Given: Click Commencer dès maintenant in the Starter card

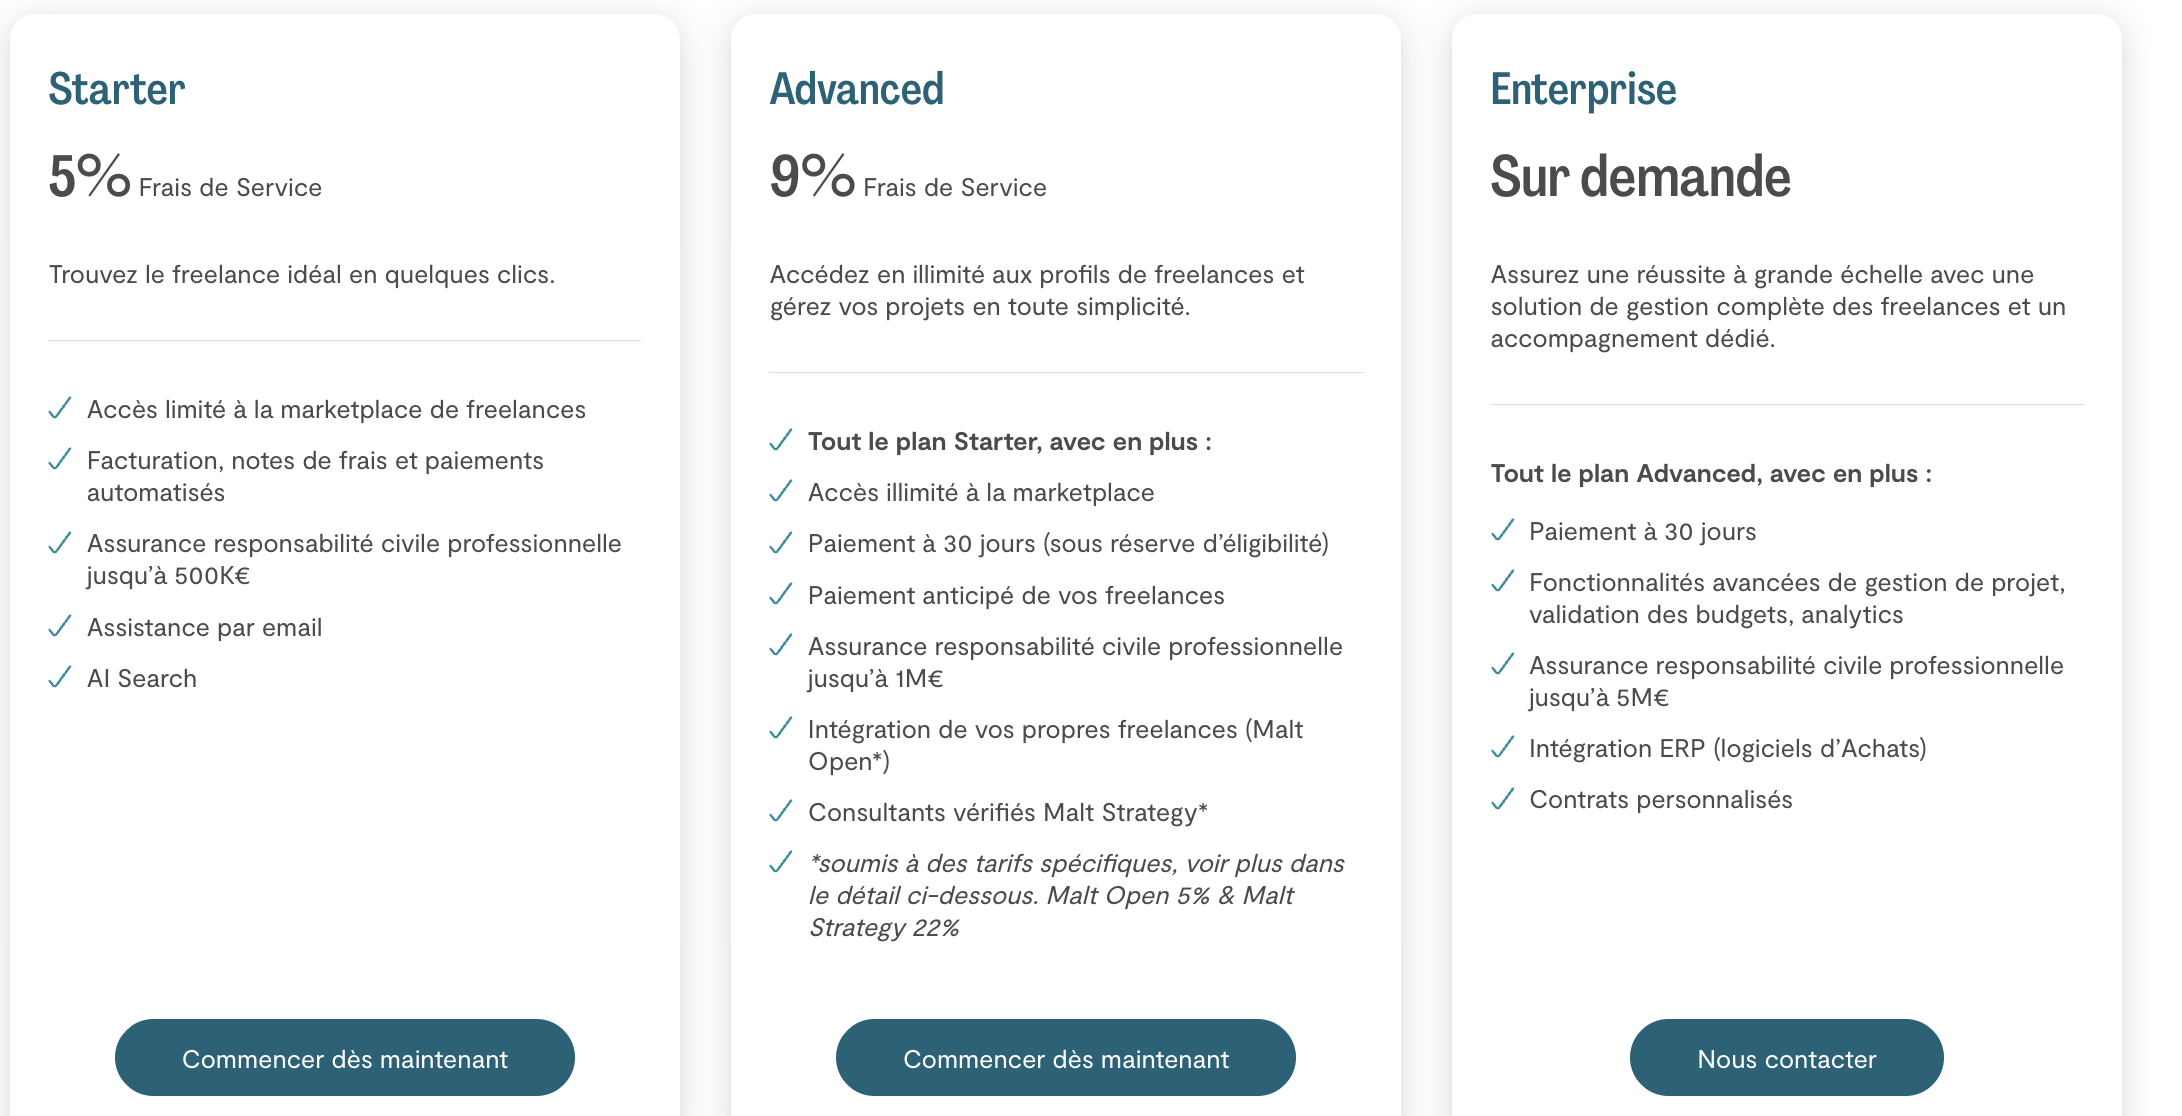Looking at the screenshot, I should pos(344,1058).
